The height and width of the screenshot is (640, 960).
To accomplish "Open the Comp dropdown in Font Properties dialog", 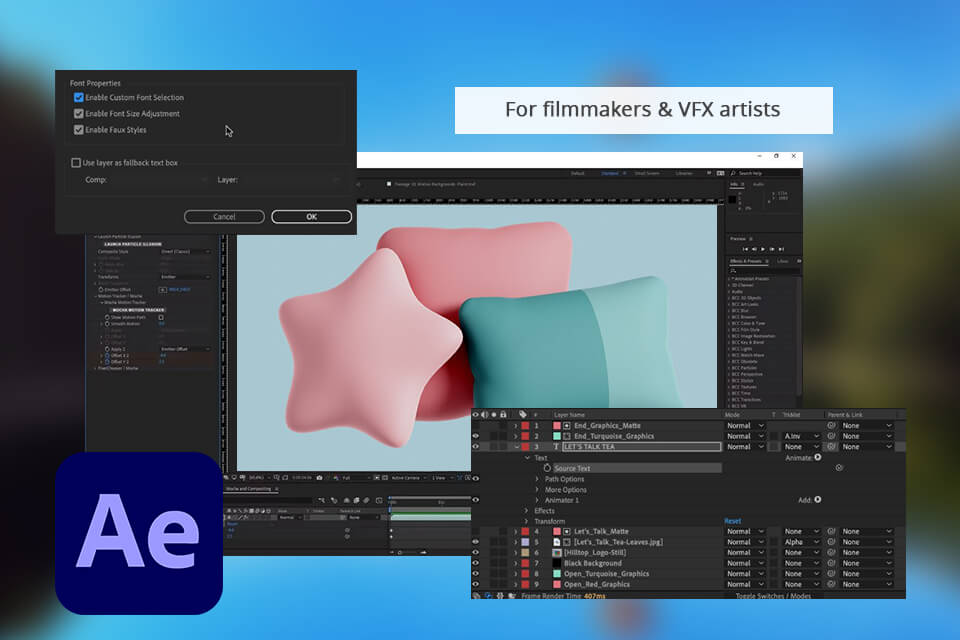I will point(159,179).
